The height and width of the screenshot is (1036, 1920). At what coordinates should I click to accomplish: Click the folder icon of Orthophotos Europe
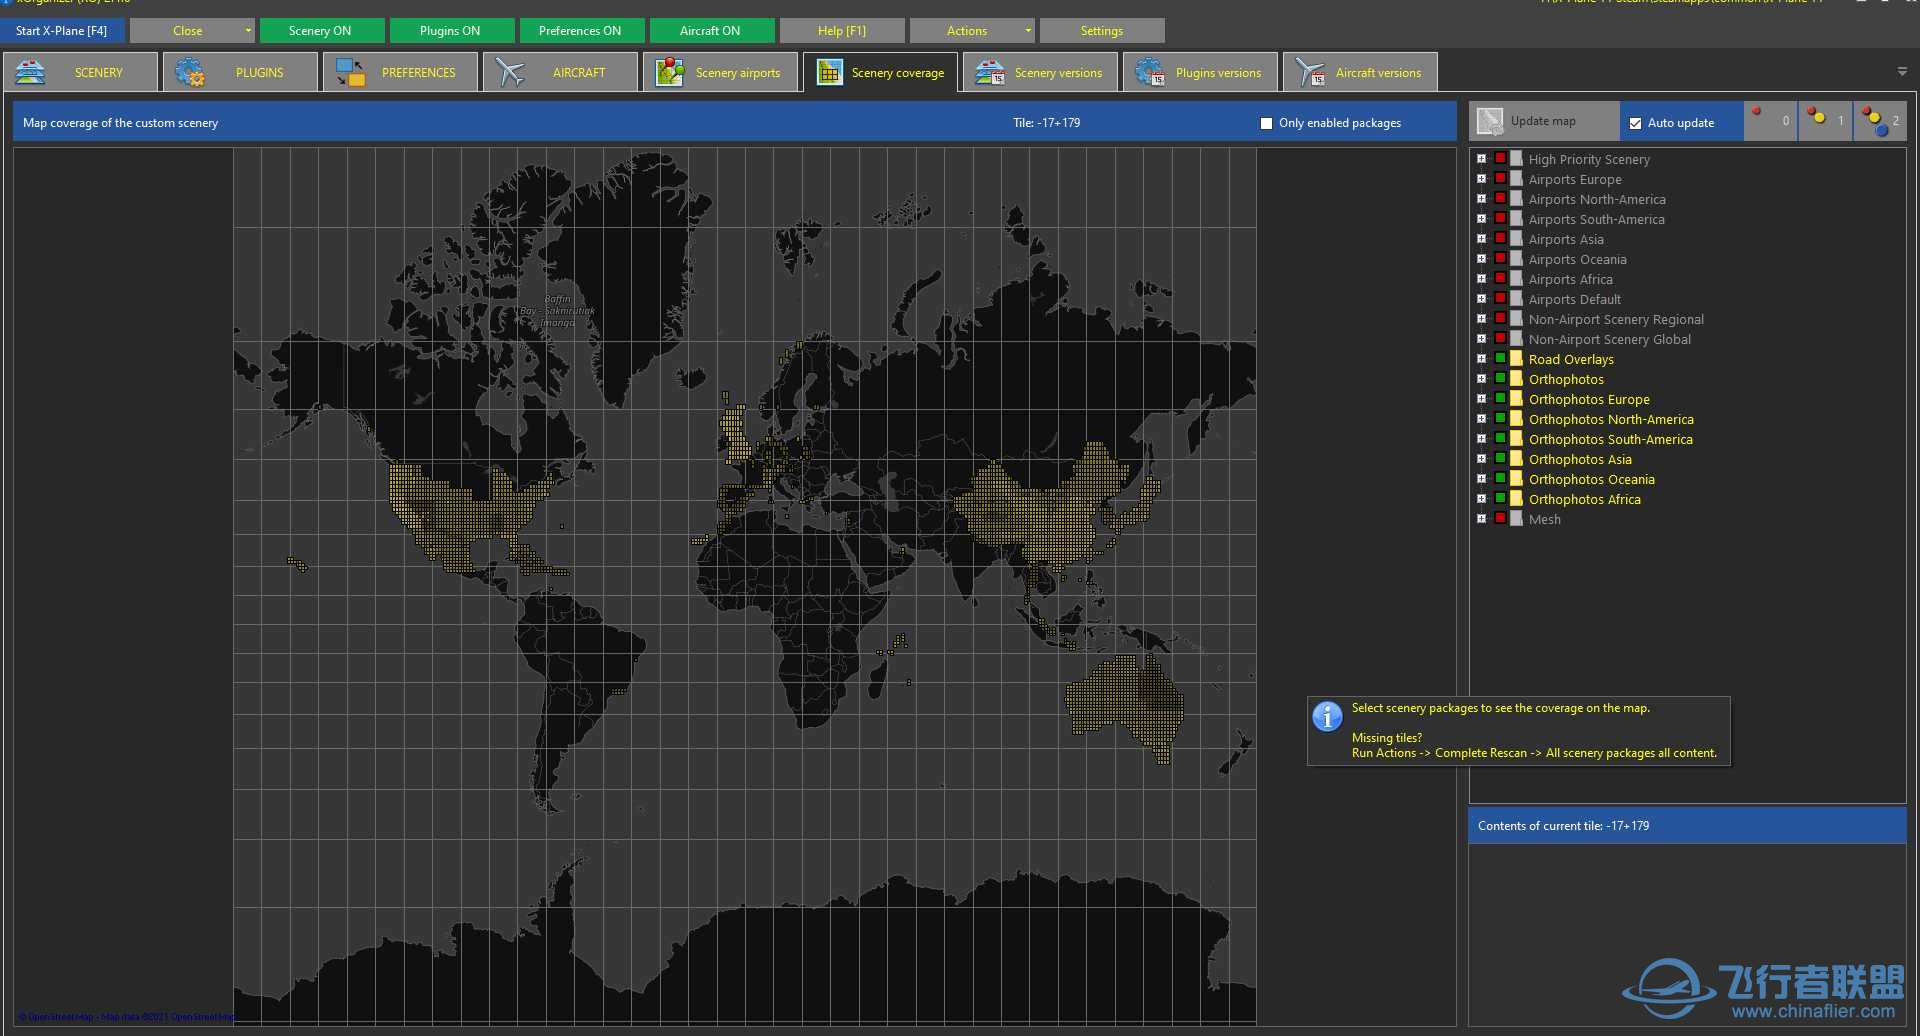(x=1516, y=399)
